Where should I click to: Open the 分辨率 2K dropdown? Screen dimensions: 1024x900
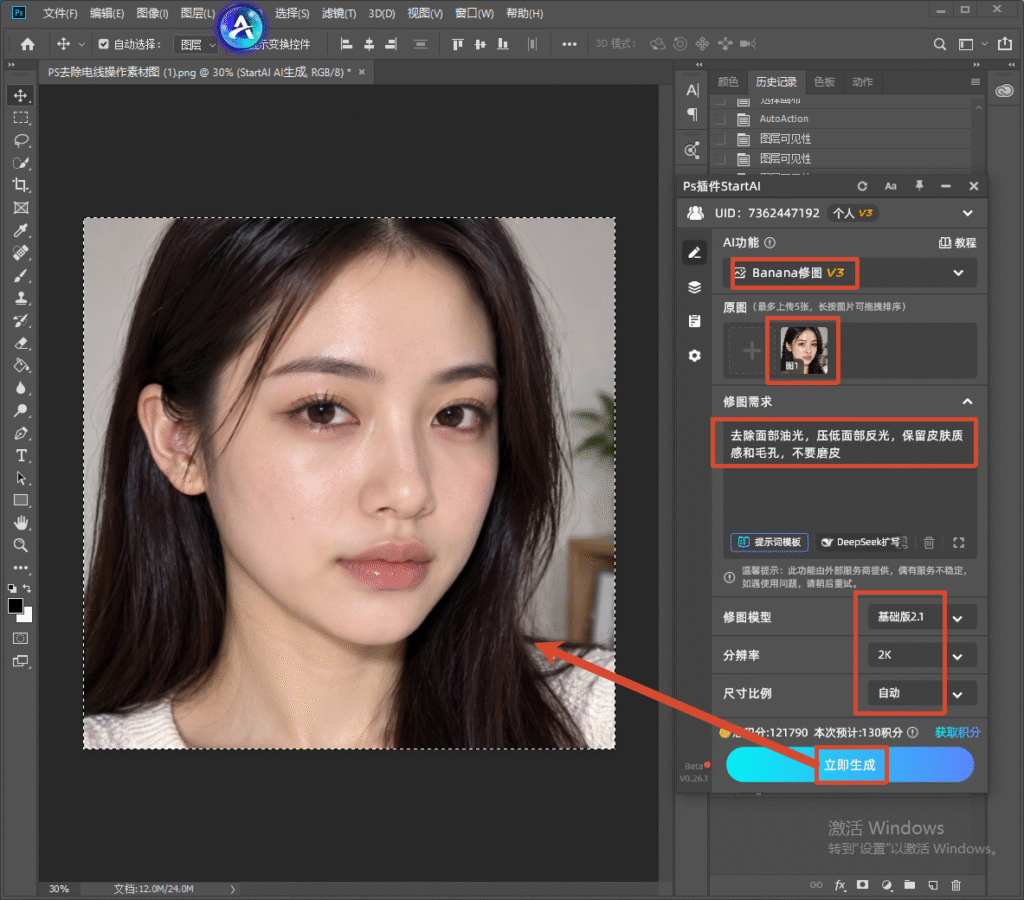click(x=922, y=655)
